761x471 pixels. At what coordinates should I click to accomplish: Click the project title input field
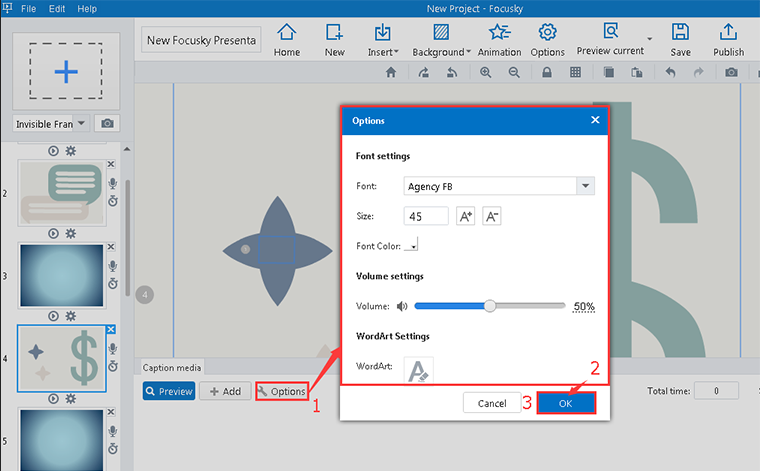(201, 40)
